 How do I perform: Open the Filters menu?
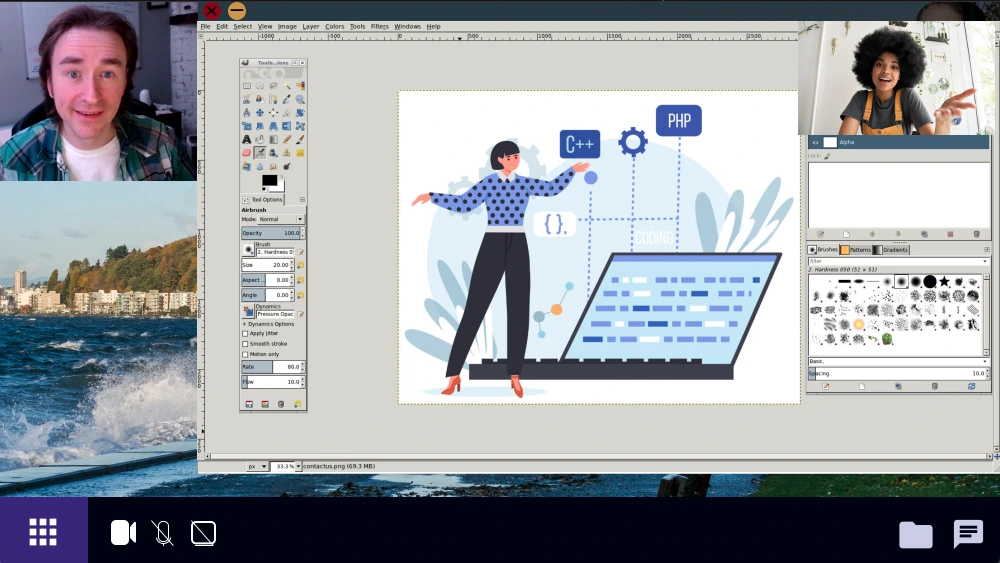(379, 26)
